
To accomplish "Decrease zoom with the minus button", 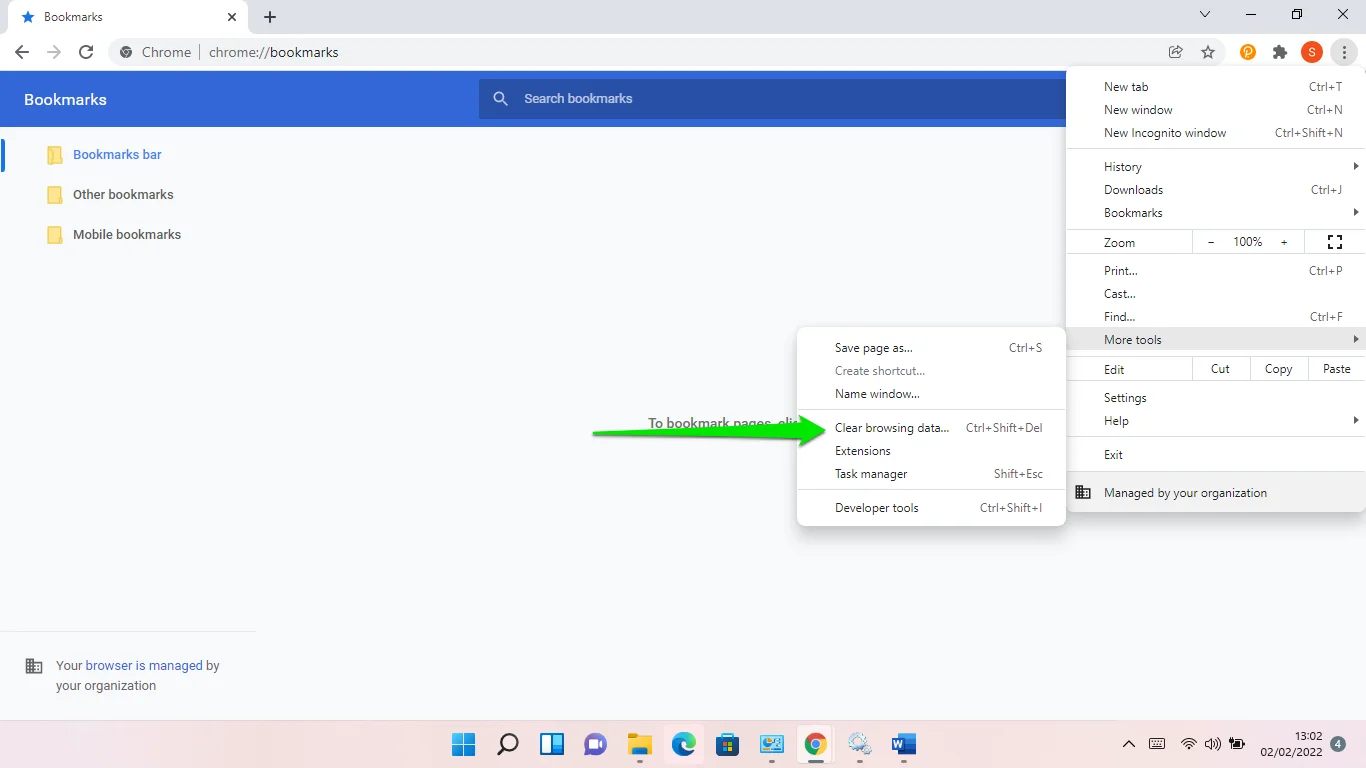I will (1211, 242).
